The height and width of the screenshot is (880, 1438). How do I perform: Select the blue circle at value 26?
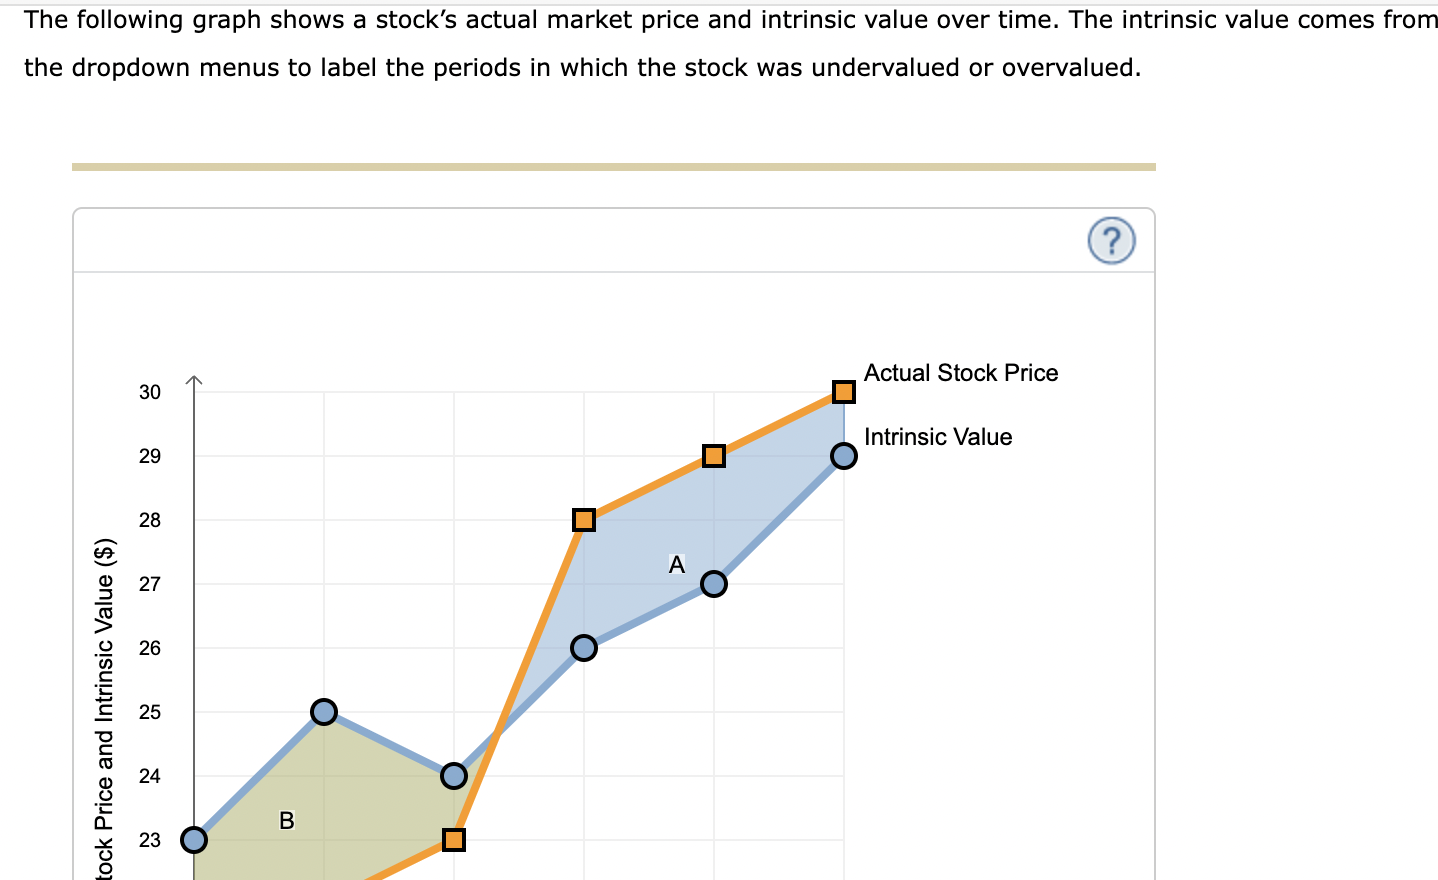[x=584, y=648]
